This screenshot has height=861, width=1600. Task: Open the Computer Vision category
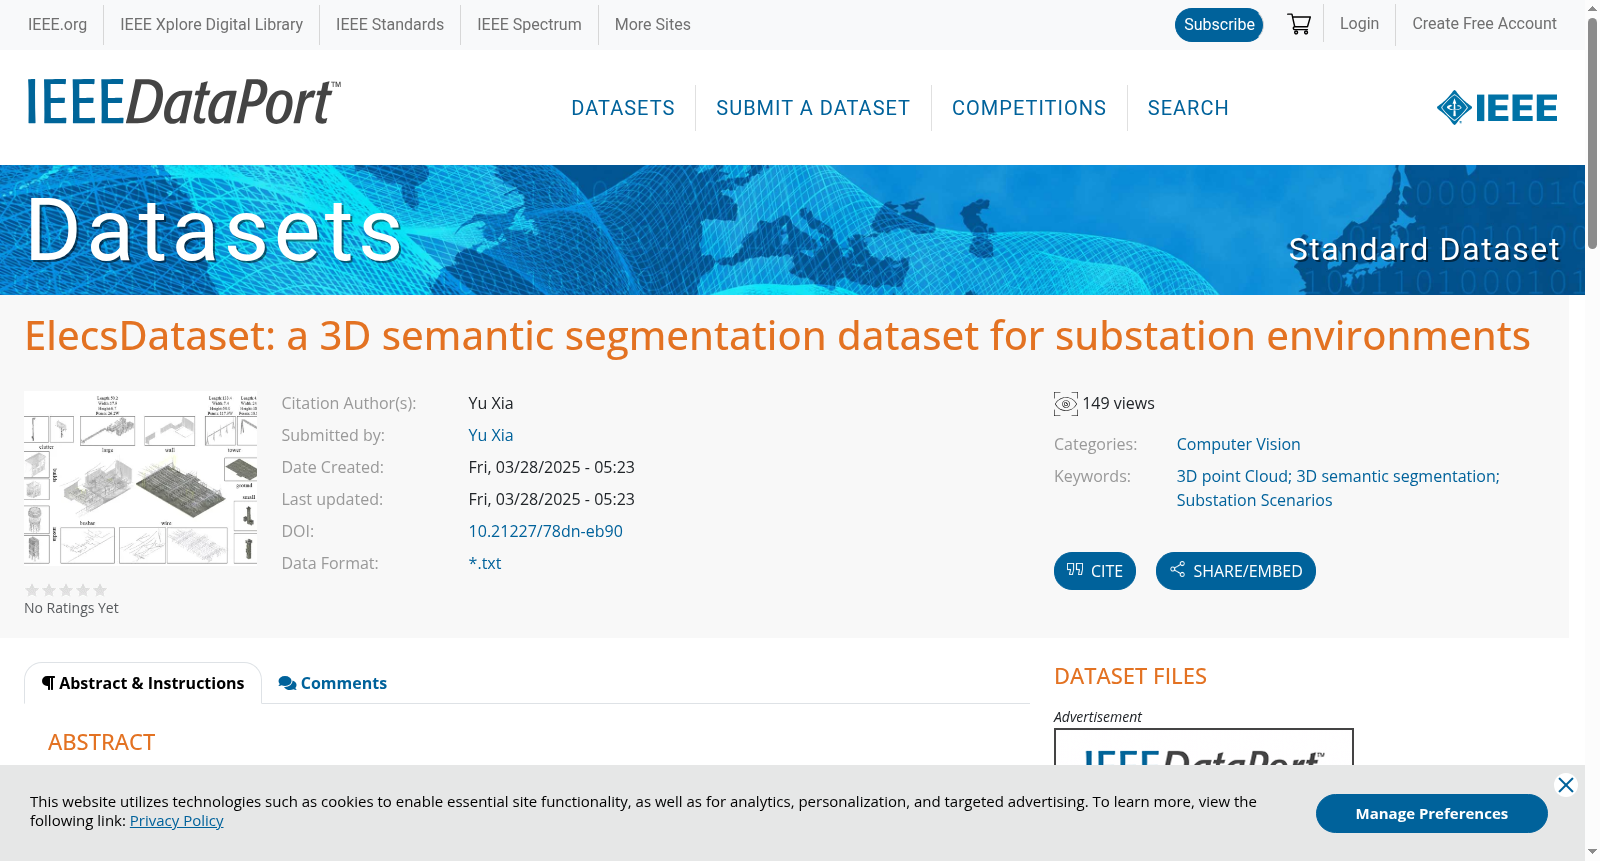(1239, 445)
